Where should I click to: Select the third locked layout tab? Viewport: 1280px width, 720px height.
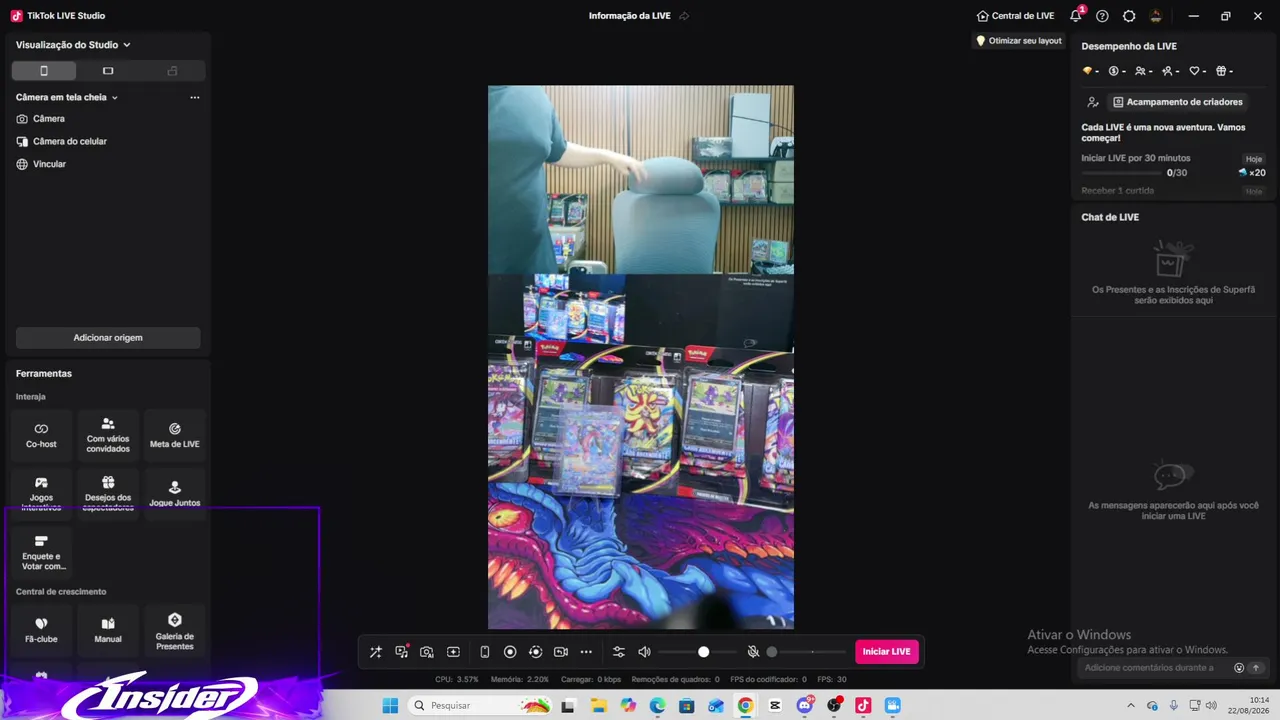click(172, 71)
